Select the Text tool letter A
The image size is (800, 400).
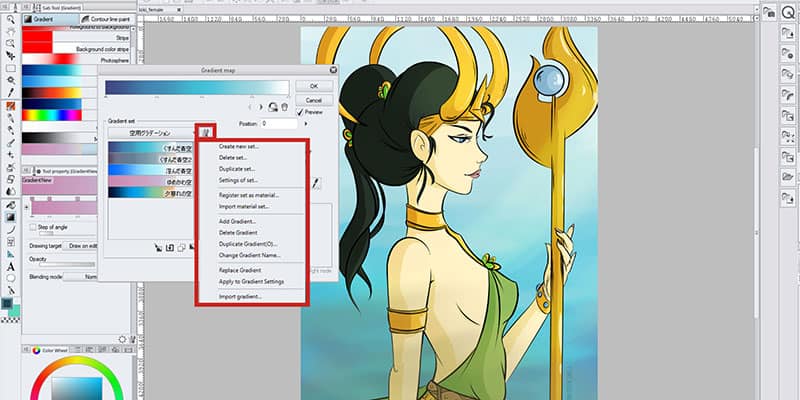[x=11, y=266]
